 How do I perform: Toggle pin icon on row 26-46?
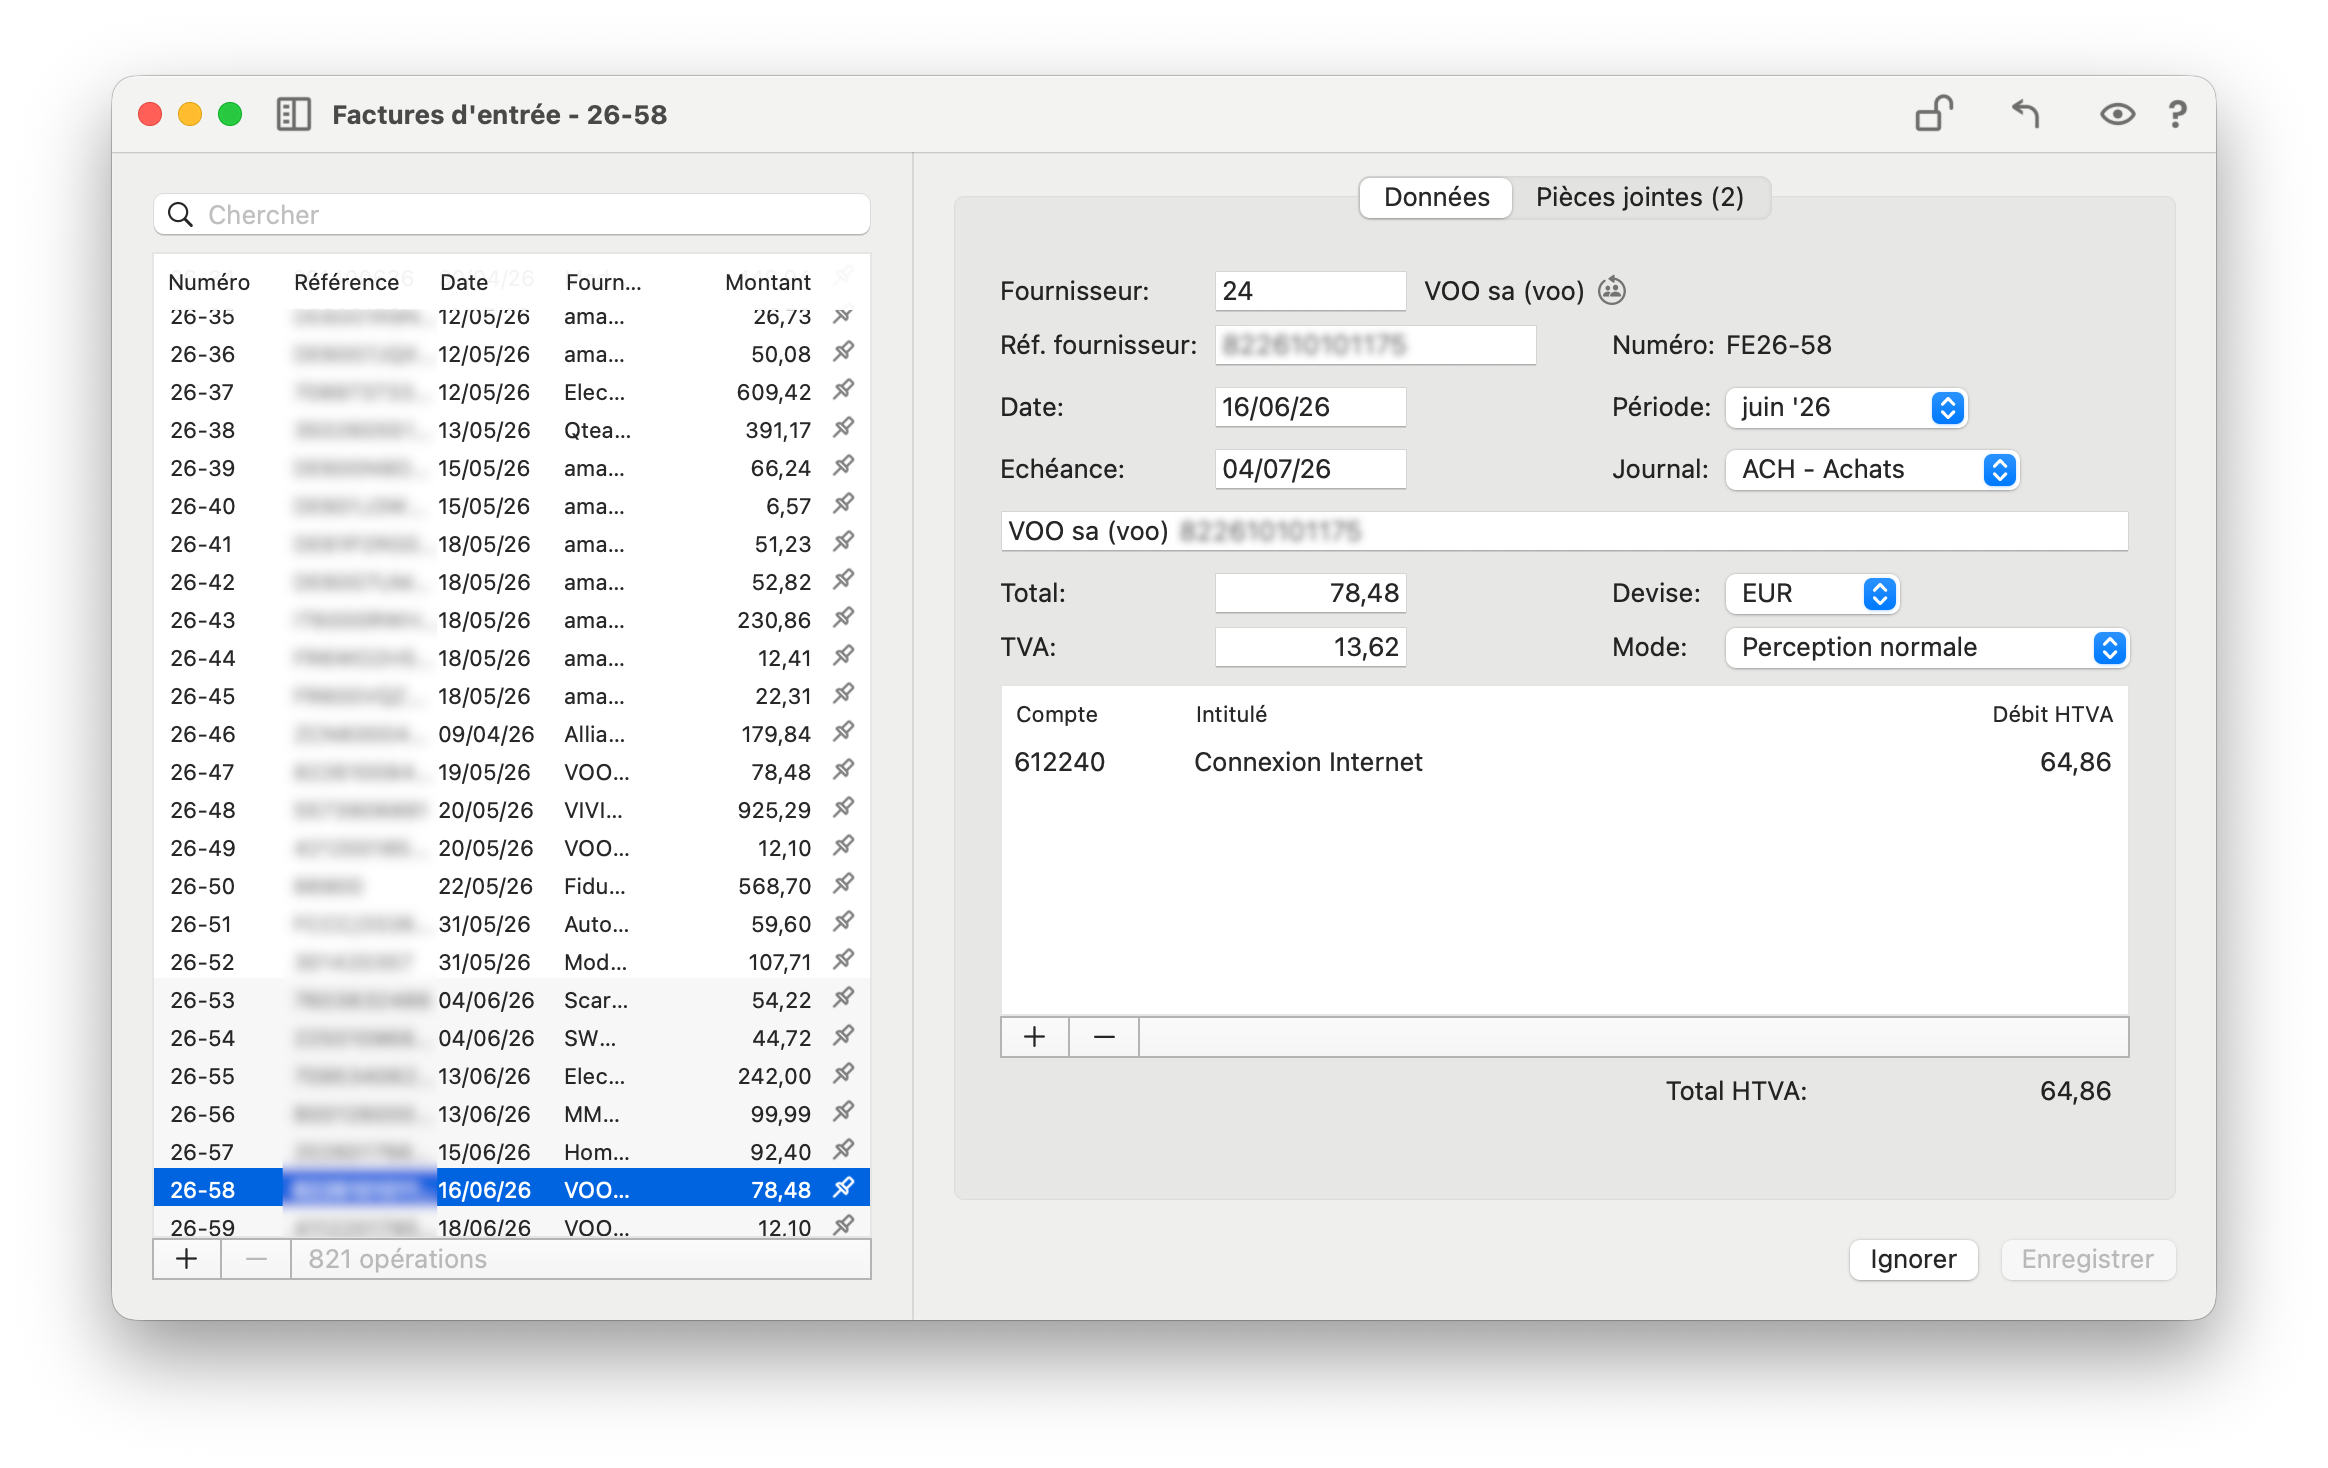(844, 733)
